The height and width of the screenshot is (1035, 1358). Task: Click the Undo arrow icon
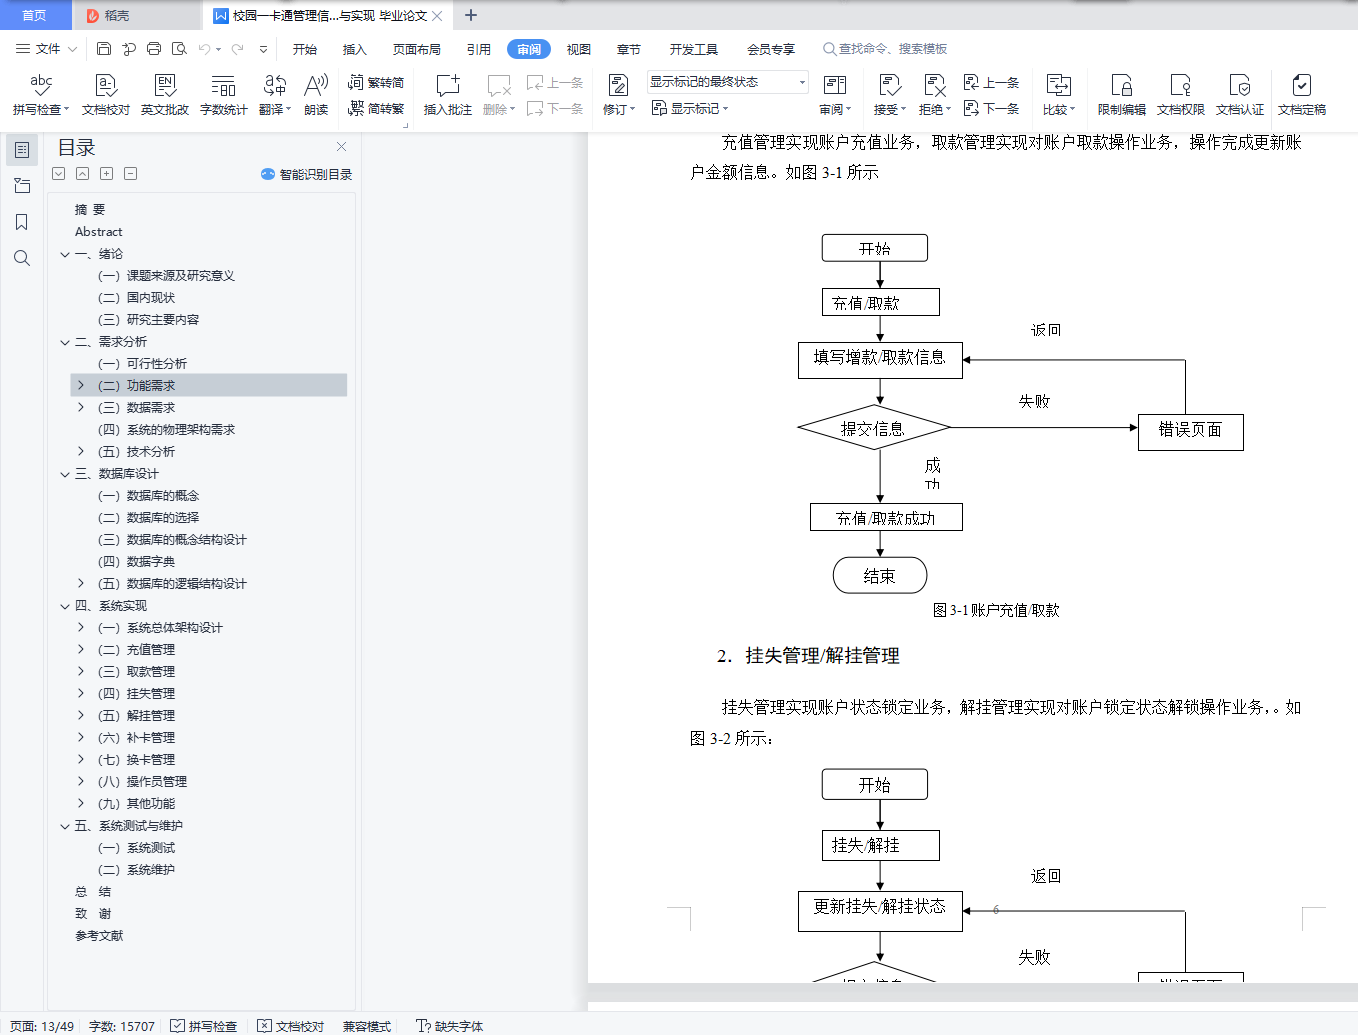[x=204, y=48]
